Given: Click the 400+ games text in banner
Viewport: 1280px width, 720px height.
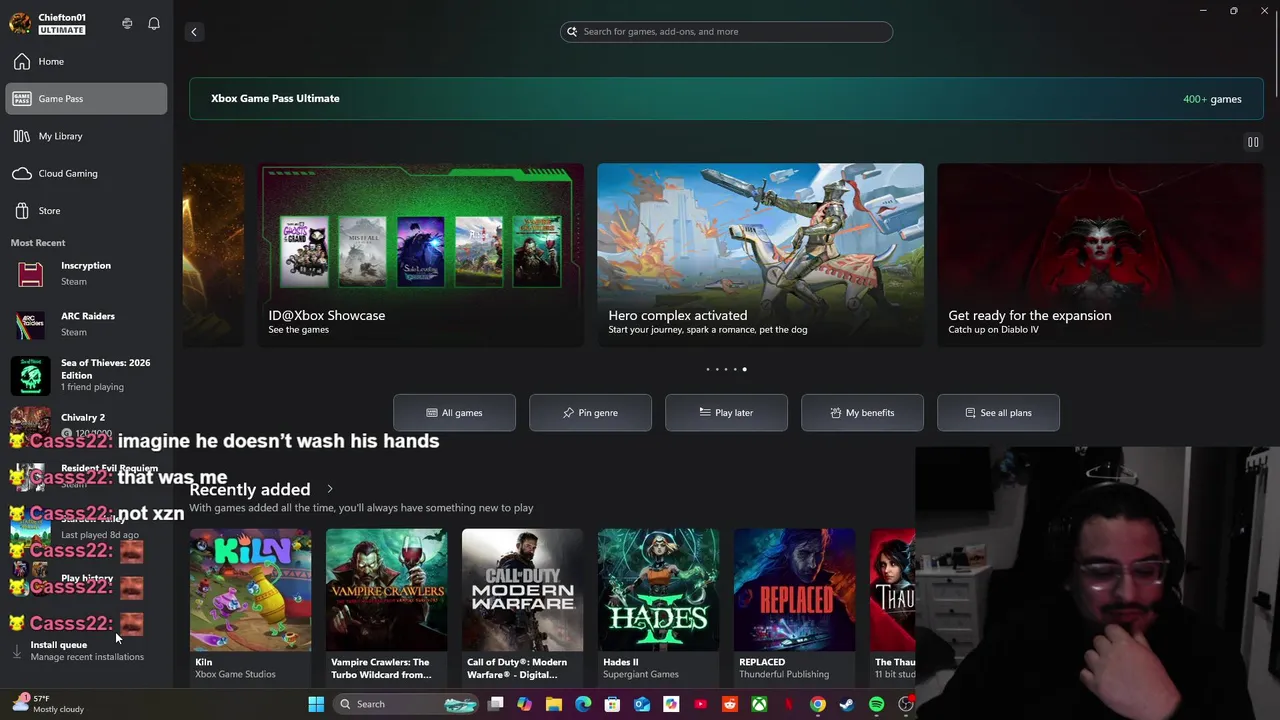Looking at the screenshot, I should pyautogui.click(x=1212, y=99).
